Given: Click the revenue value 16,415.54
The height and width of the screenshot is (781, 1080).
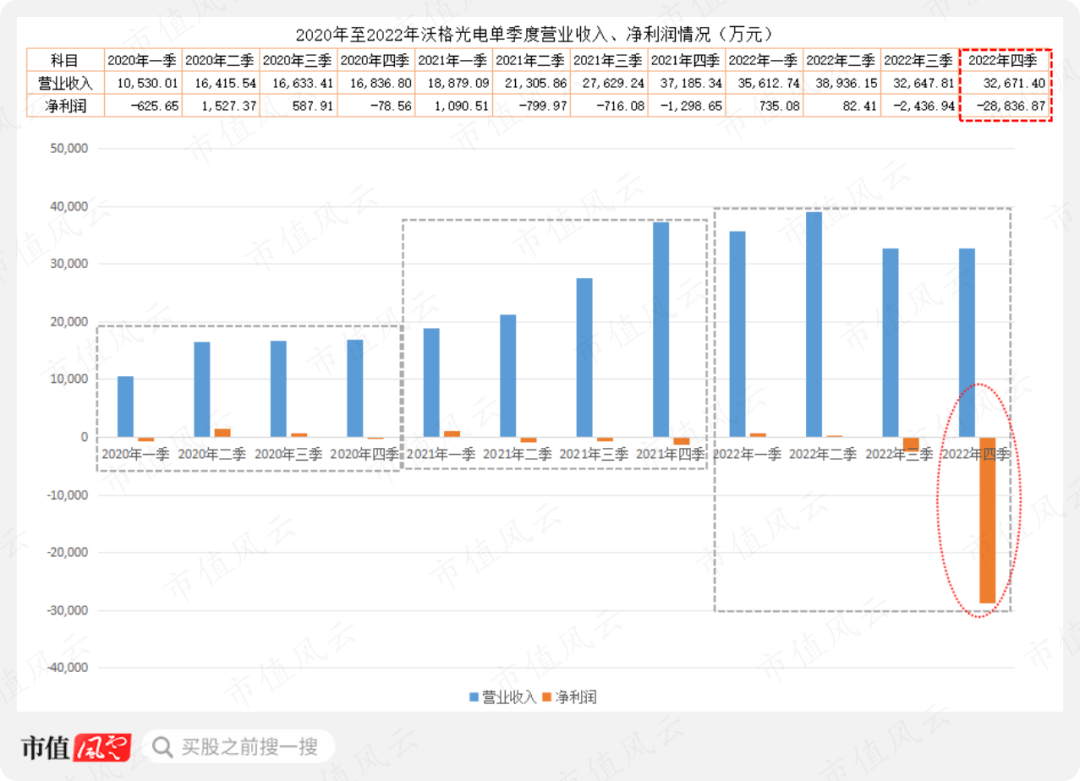Looking at the screenshot, I should pyautogui.click(x=225, y=83).
